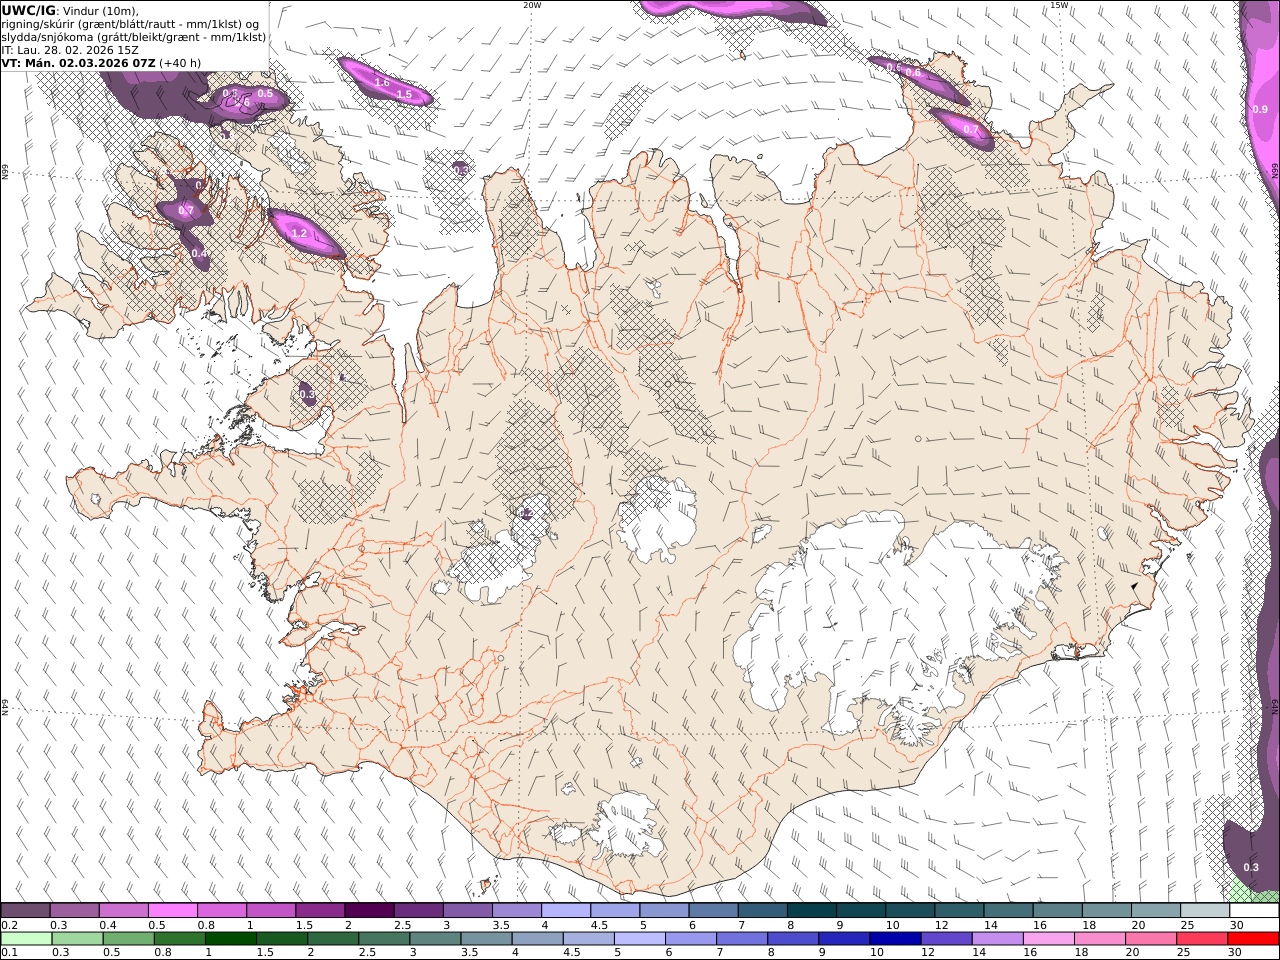Image resolution: width=1280 pixels, height=960 pixels.
Task: Click the upper legend swatch between 4 and 4.5
Action: (566, 910)
